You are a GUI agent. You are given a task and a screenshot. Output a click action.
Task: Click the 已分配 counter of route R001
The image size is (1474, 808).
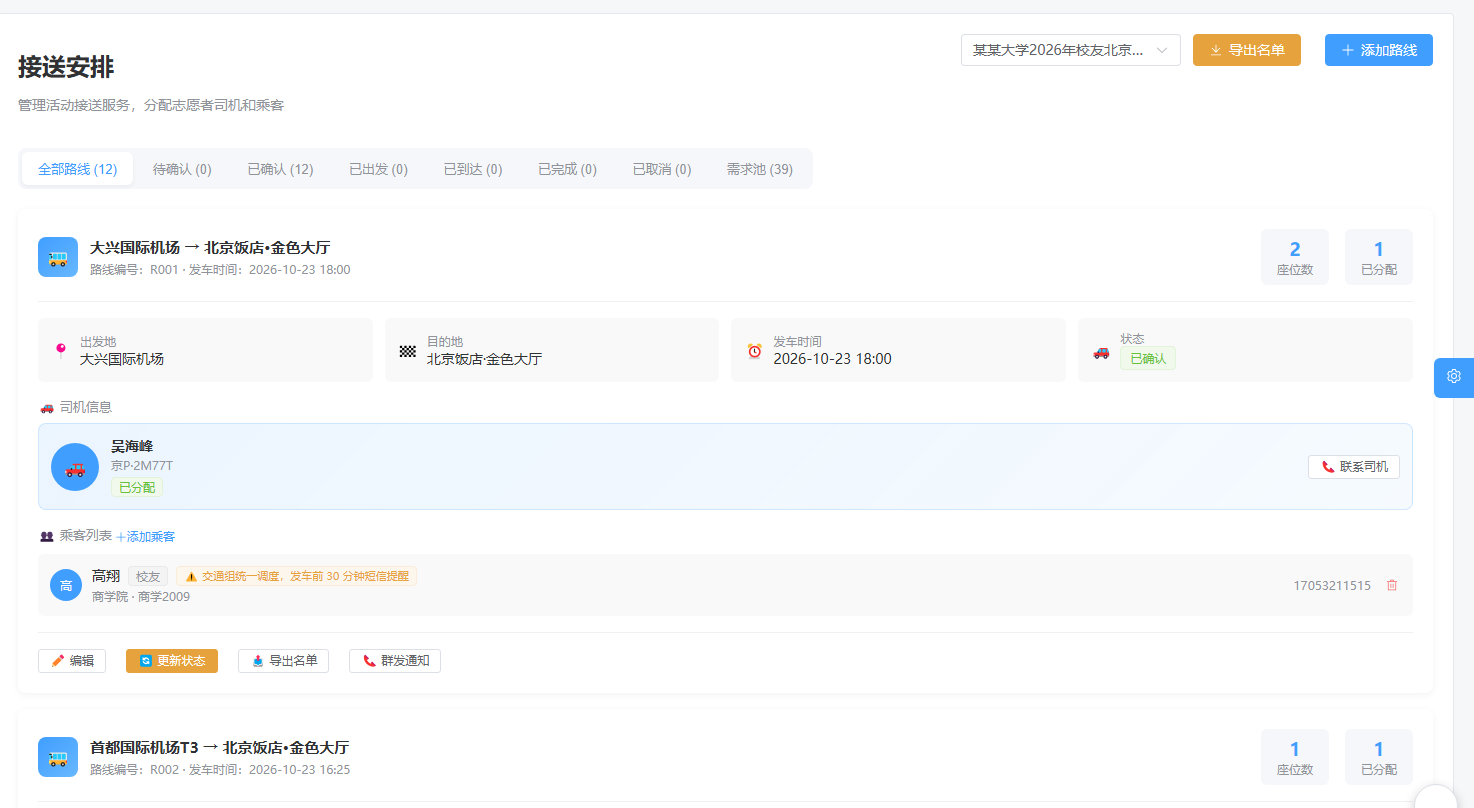[x=1379, y=257]
